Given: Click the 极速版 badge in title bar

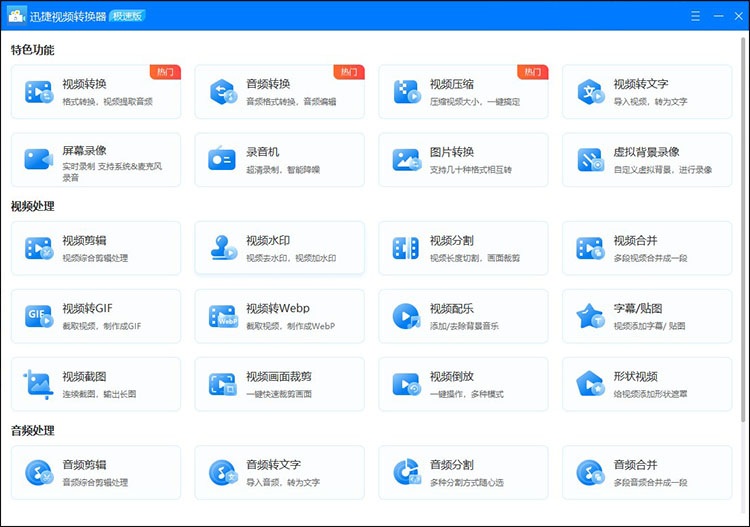Looking at the screenshot, I should 127,16.
